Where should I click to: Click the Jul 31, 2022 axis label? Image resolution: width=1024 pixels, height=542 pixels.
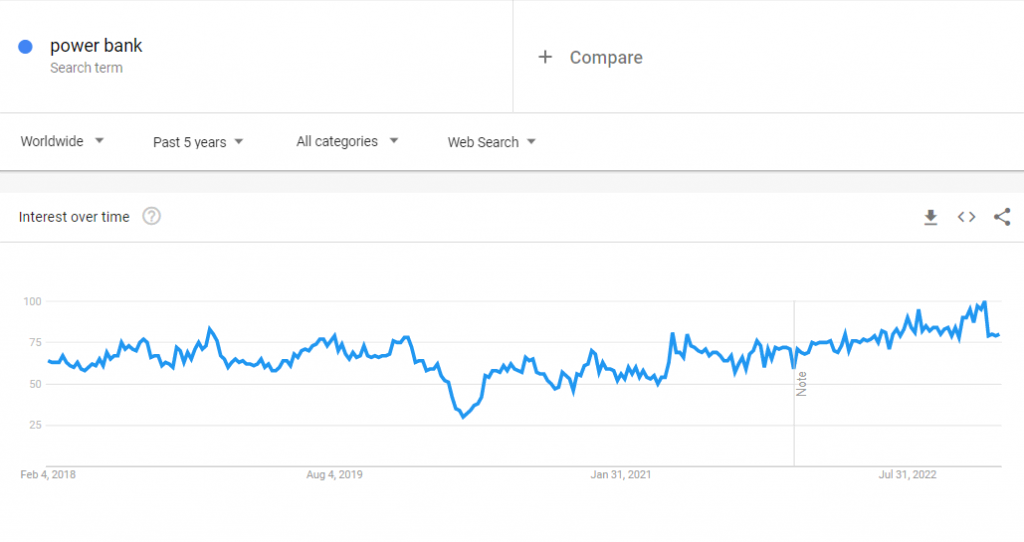pyautogui.click(x=907, y=475)
